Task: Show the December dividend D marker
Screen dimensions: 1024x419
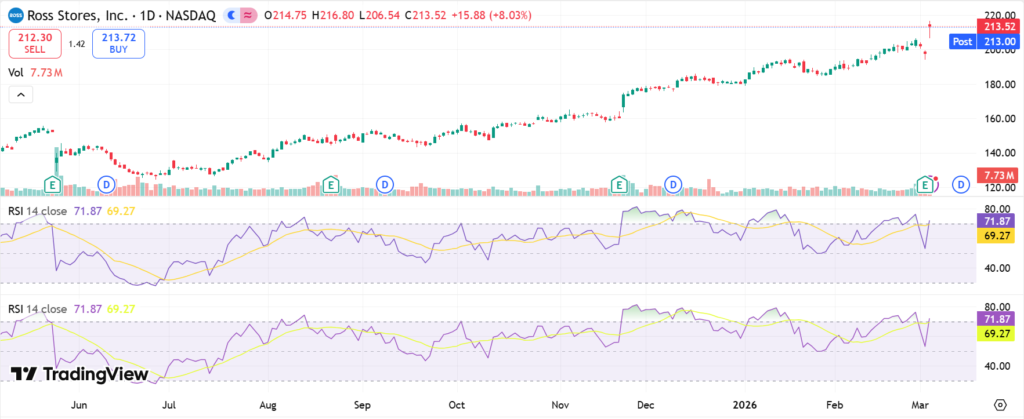Action: (674, 184)
